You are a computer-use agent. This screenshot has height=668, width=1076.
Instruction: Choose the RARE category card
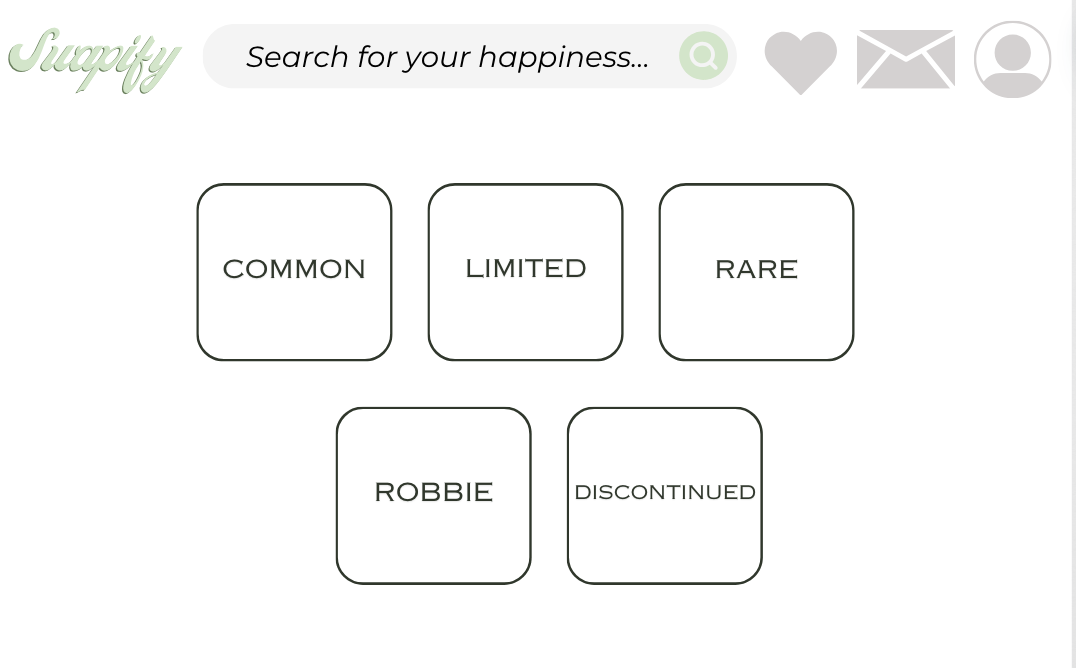[x=756, y=272]
